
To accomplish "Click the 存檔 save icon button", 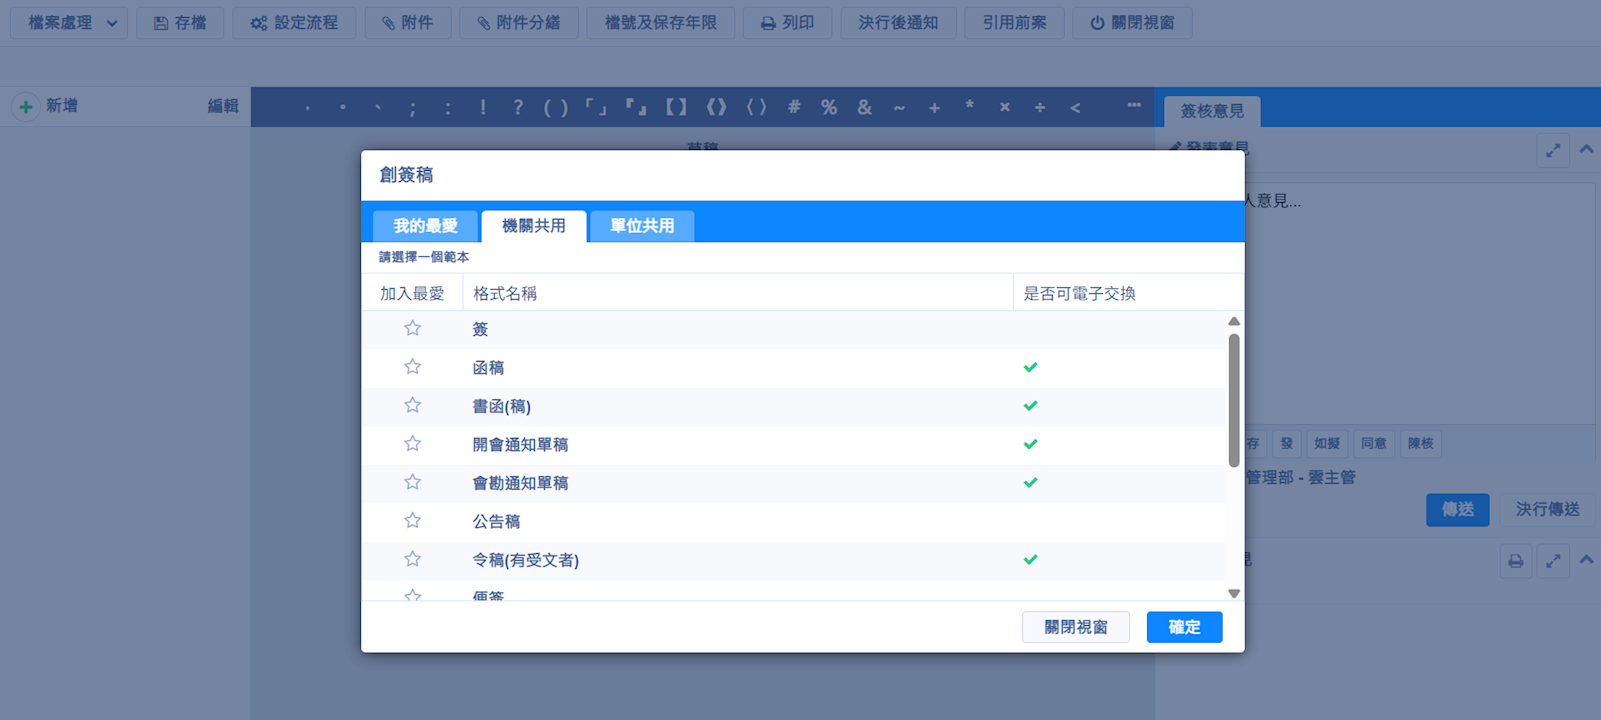I will click(x=180, y=23).
